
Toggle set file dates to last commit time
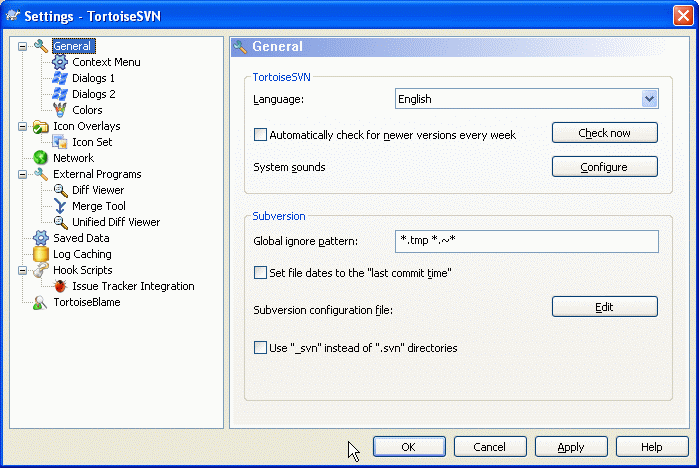tap(261, 273)
